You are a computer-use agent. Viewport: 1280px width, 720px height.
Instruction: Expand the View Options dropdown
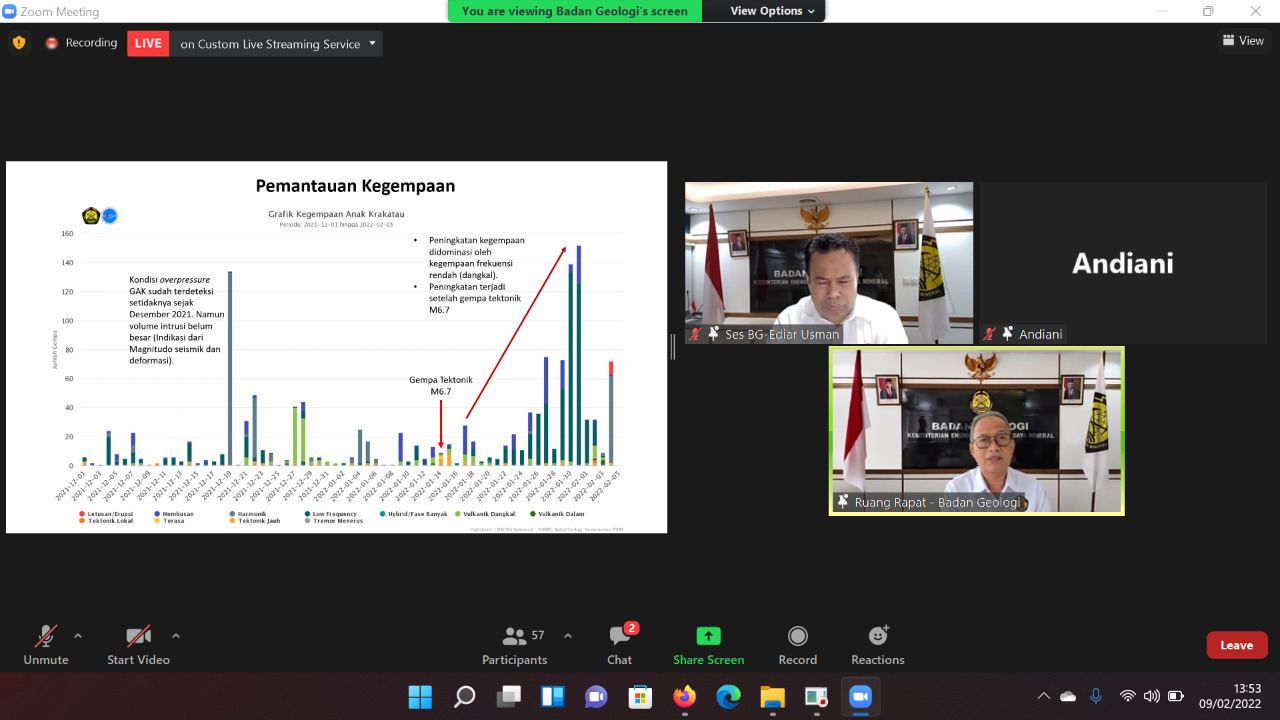click(772, 11)
